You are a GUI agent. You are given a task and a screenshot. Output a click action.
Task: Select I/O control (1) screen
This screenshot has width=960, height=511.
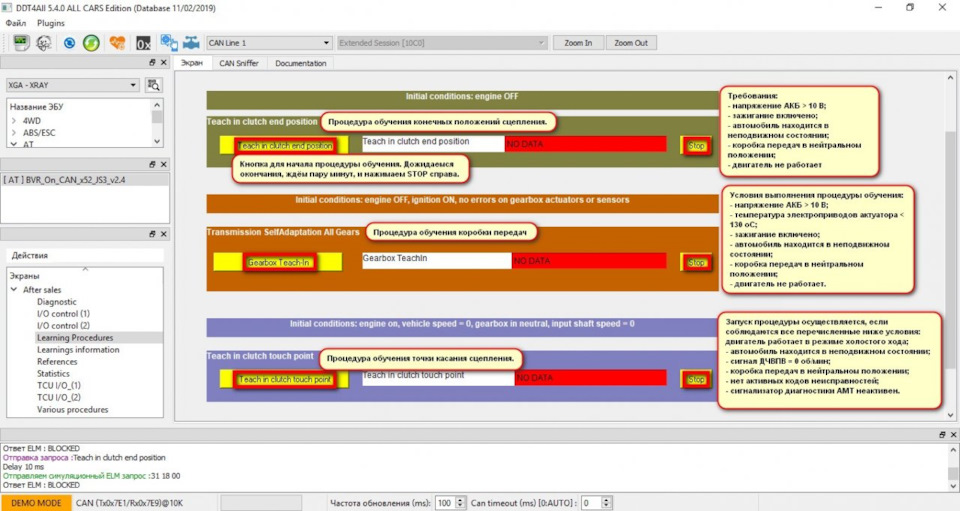pos(63,313)
